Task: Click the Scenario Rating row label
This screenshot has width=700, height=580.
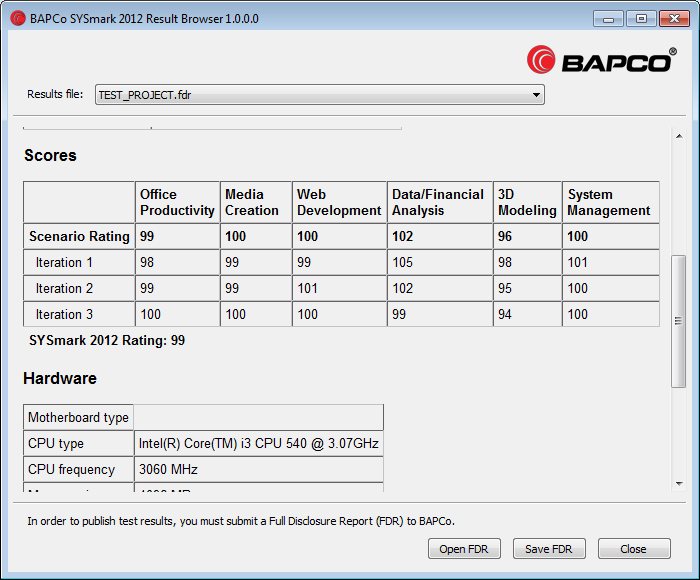Action: 79,237
